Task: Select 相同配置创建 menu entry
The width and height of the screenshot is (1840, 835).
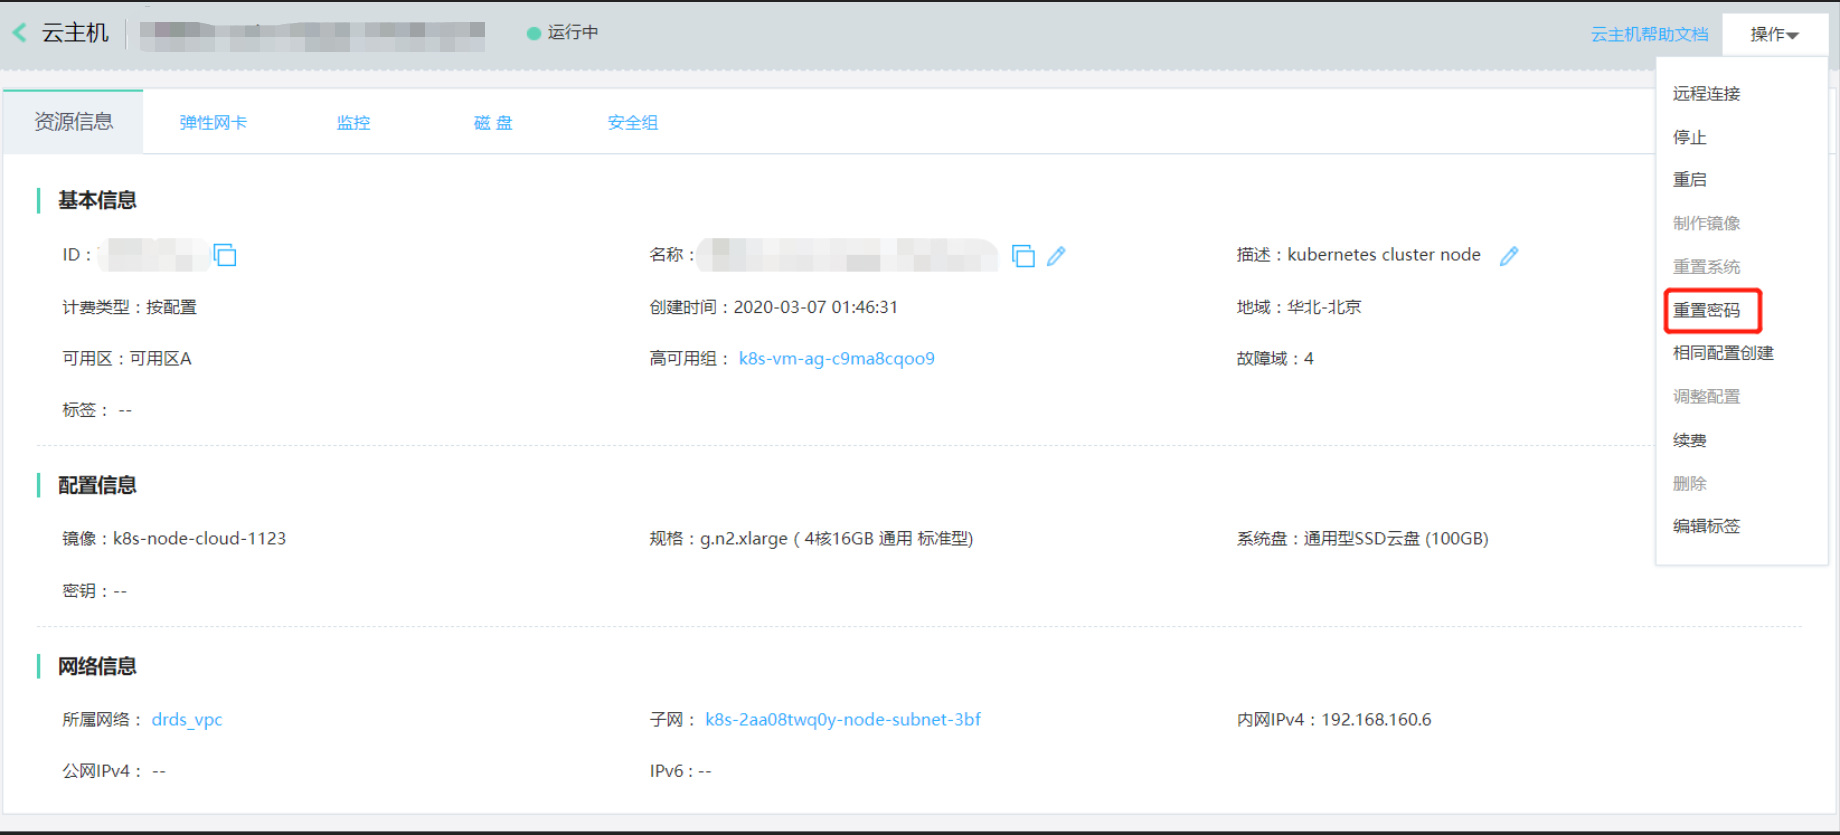Action: (x=1723, y=353)
